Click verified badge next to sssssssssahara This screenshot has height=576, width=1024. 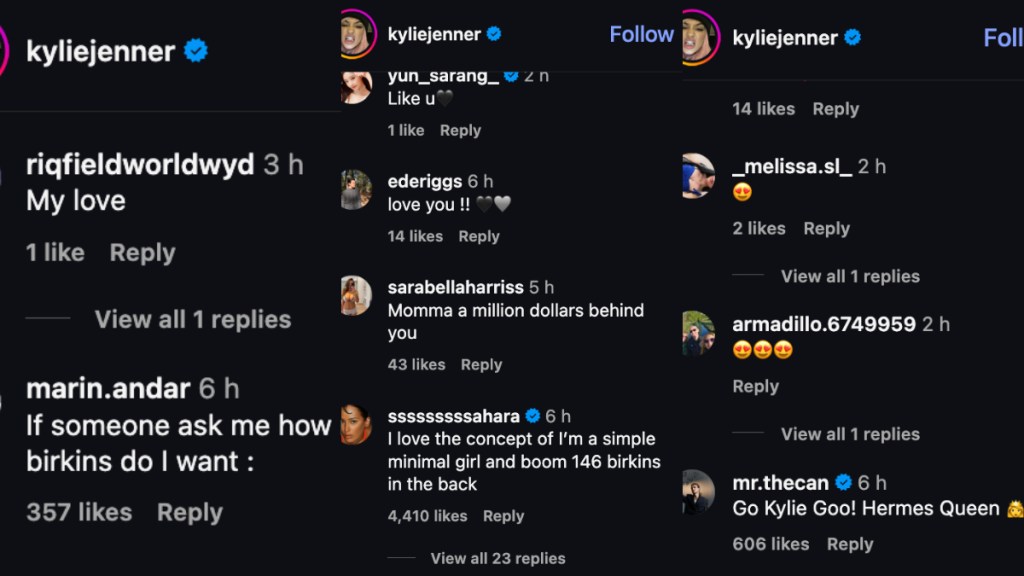click(533, 416)
